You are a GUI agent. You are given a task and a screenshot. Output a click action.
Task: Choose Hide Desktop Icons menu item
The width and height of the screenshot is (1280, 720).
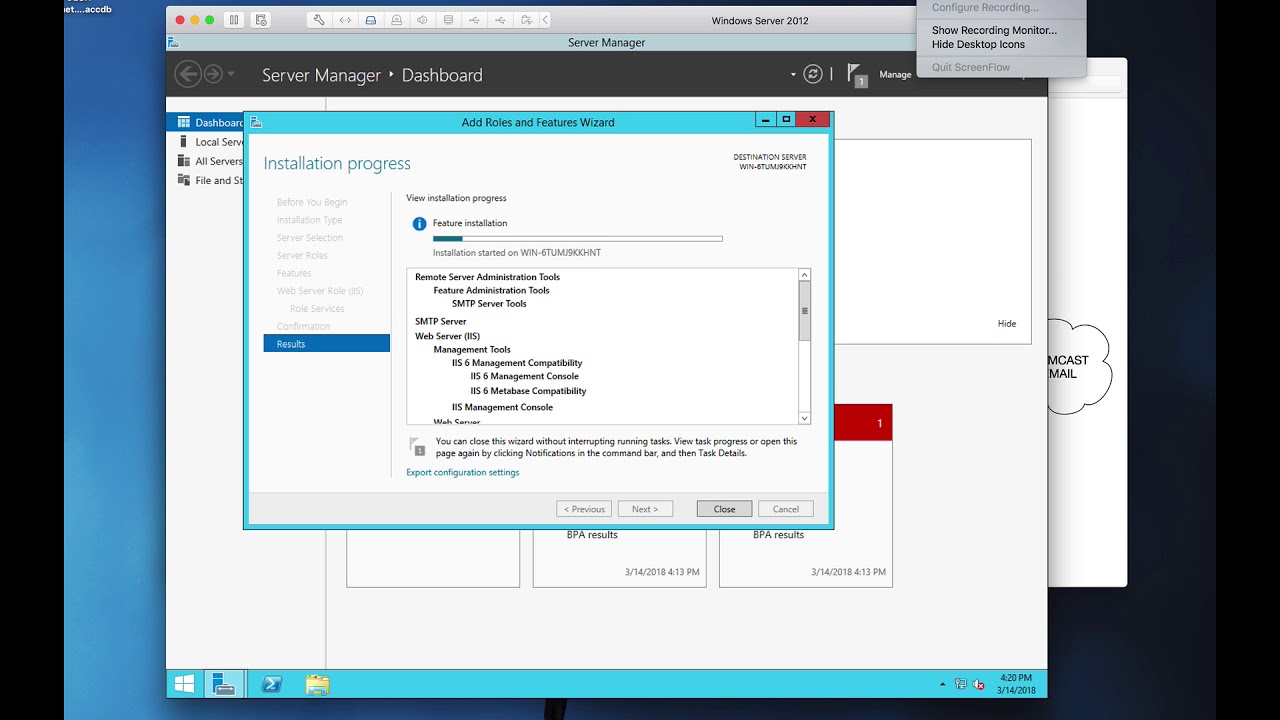pyautogui.click(x=978, y=44)
